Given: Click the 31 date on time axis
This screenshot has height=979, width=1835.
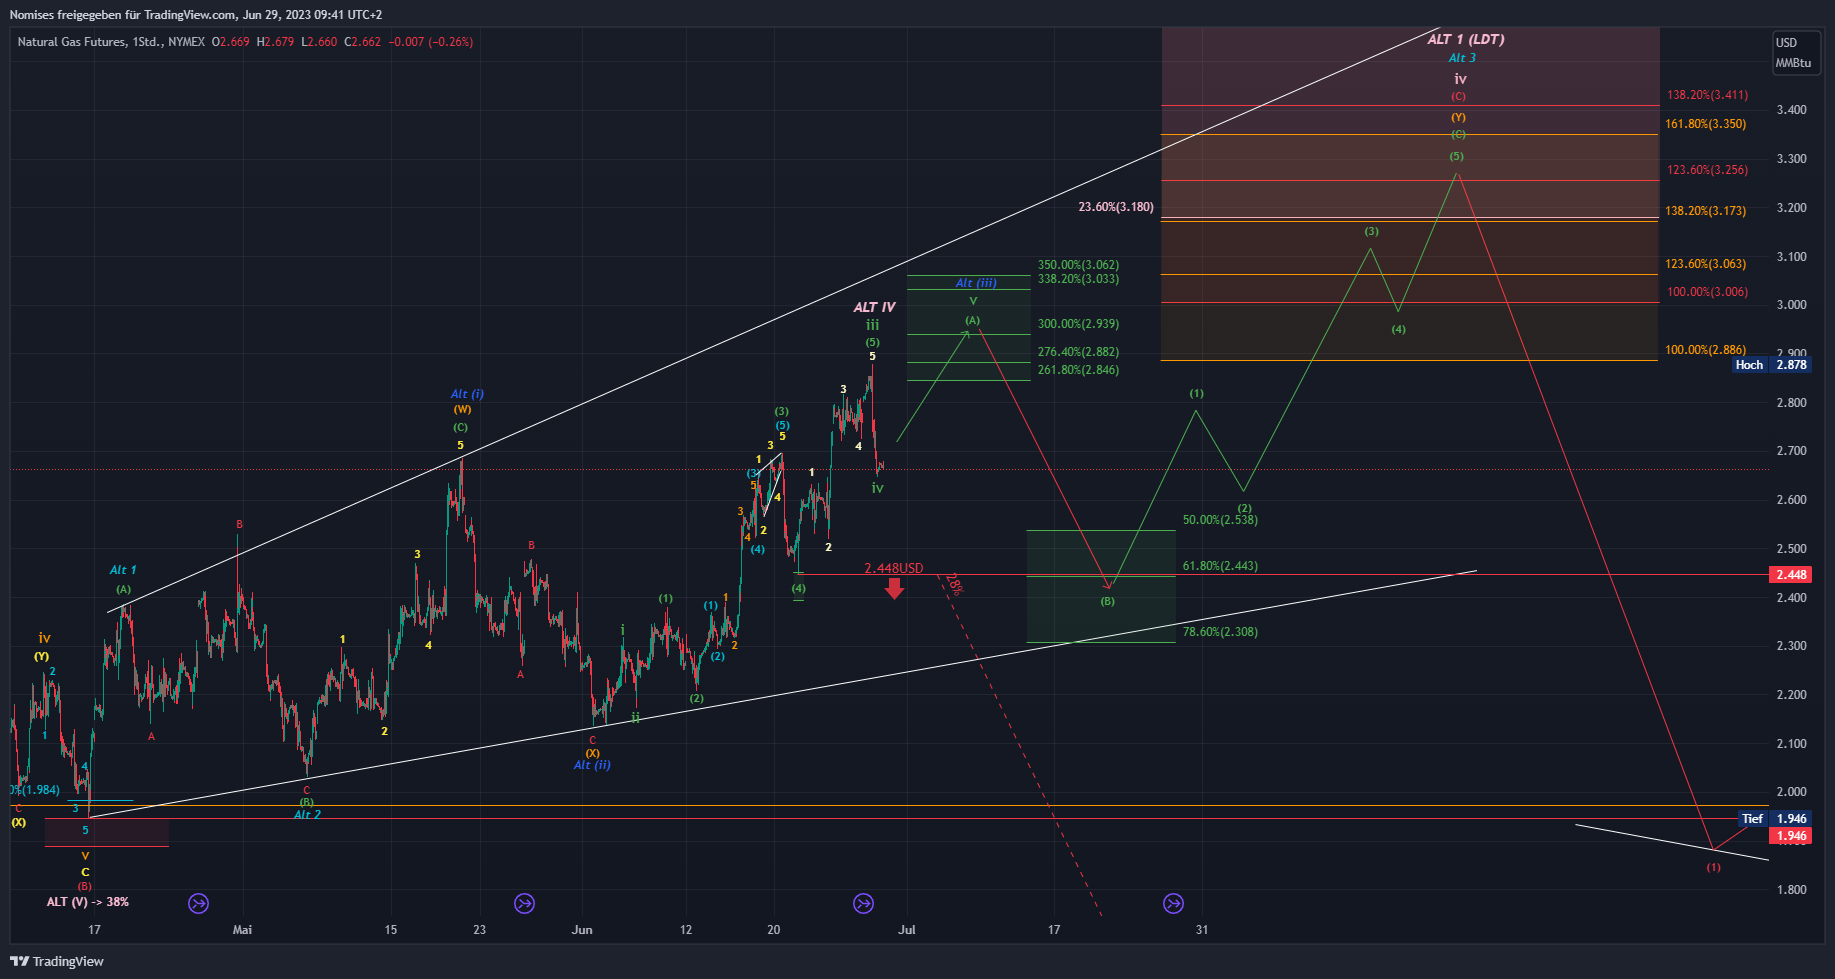Looking at the screenshot, I should click(x=1202, y=930).
